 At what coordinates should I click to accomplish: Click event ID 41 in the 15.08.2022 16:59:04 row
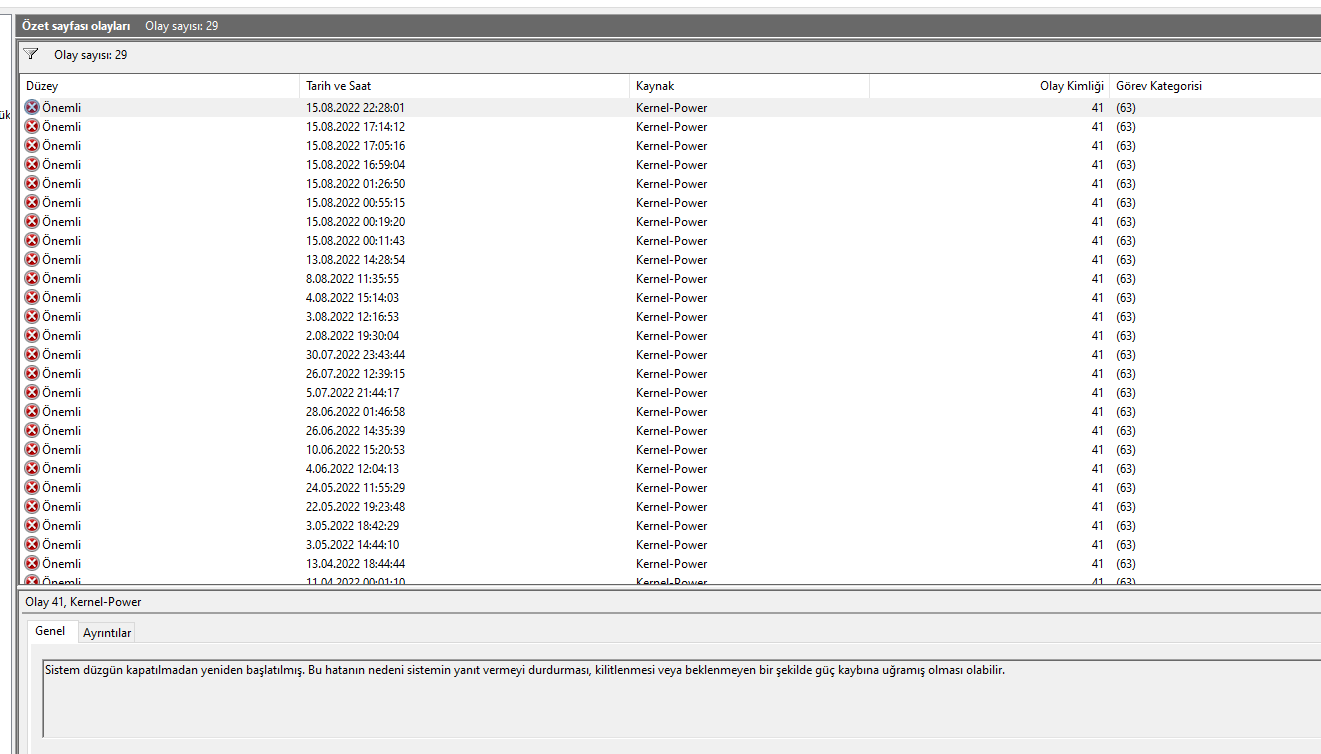click(x=1098, y=164)
